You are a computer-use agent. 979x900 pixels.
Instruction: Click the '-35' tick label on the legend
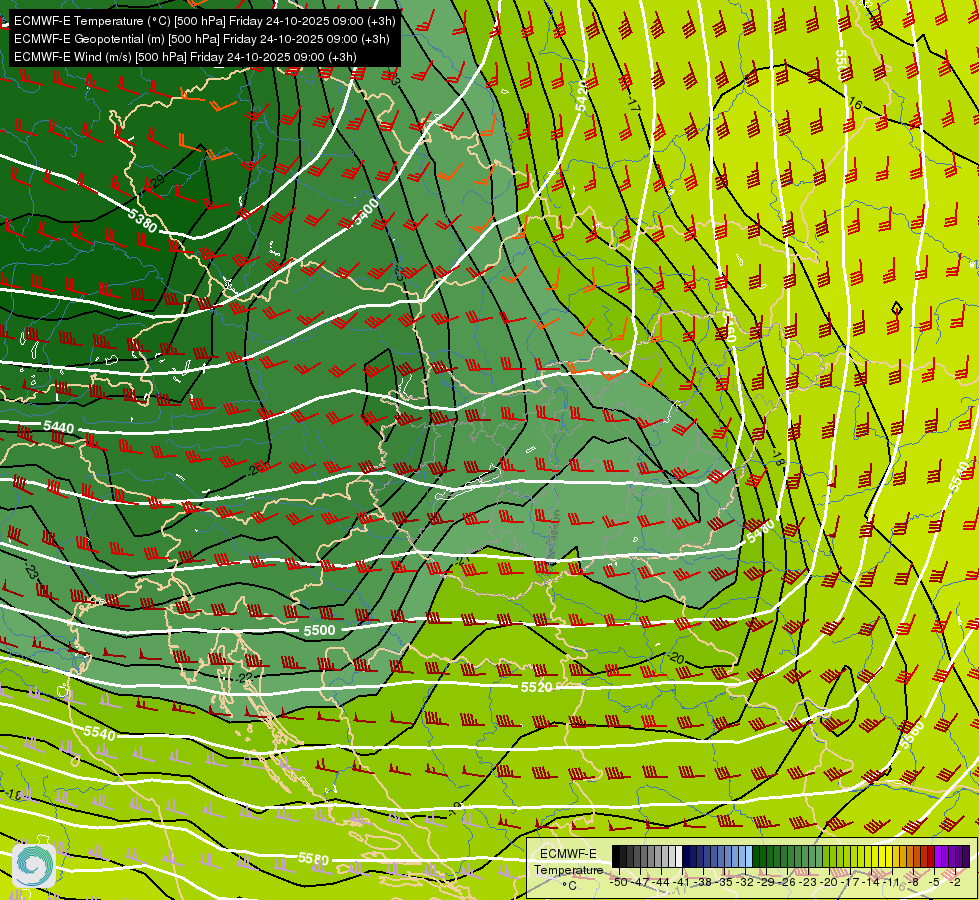click(x=724, y=883)
